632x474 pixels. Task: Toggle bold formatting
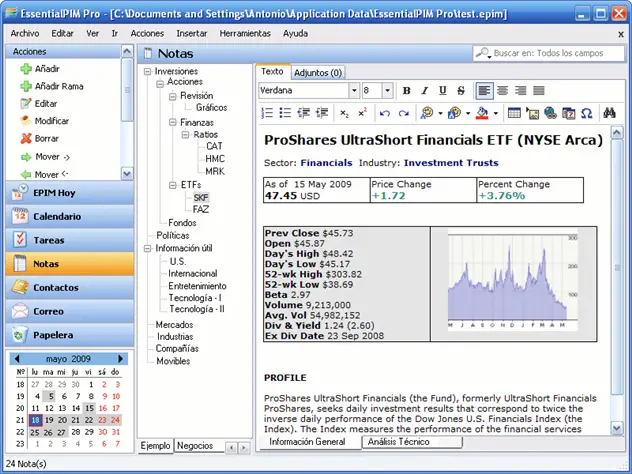click(x=409, y=91)
